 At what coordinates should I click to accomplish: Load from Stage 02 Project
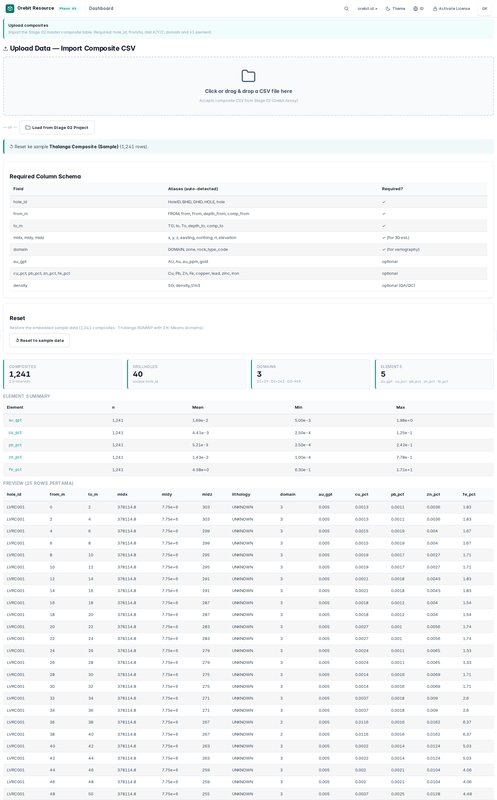57,128
